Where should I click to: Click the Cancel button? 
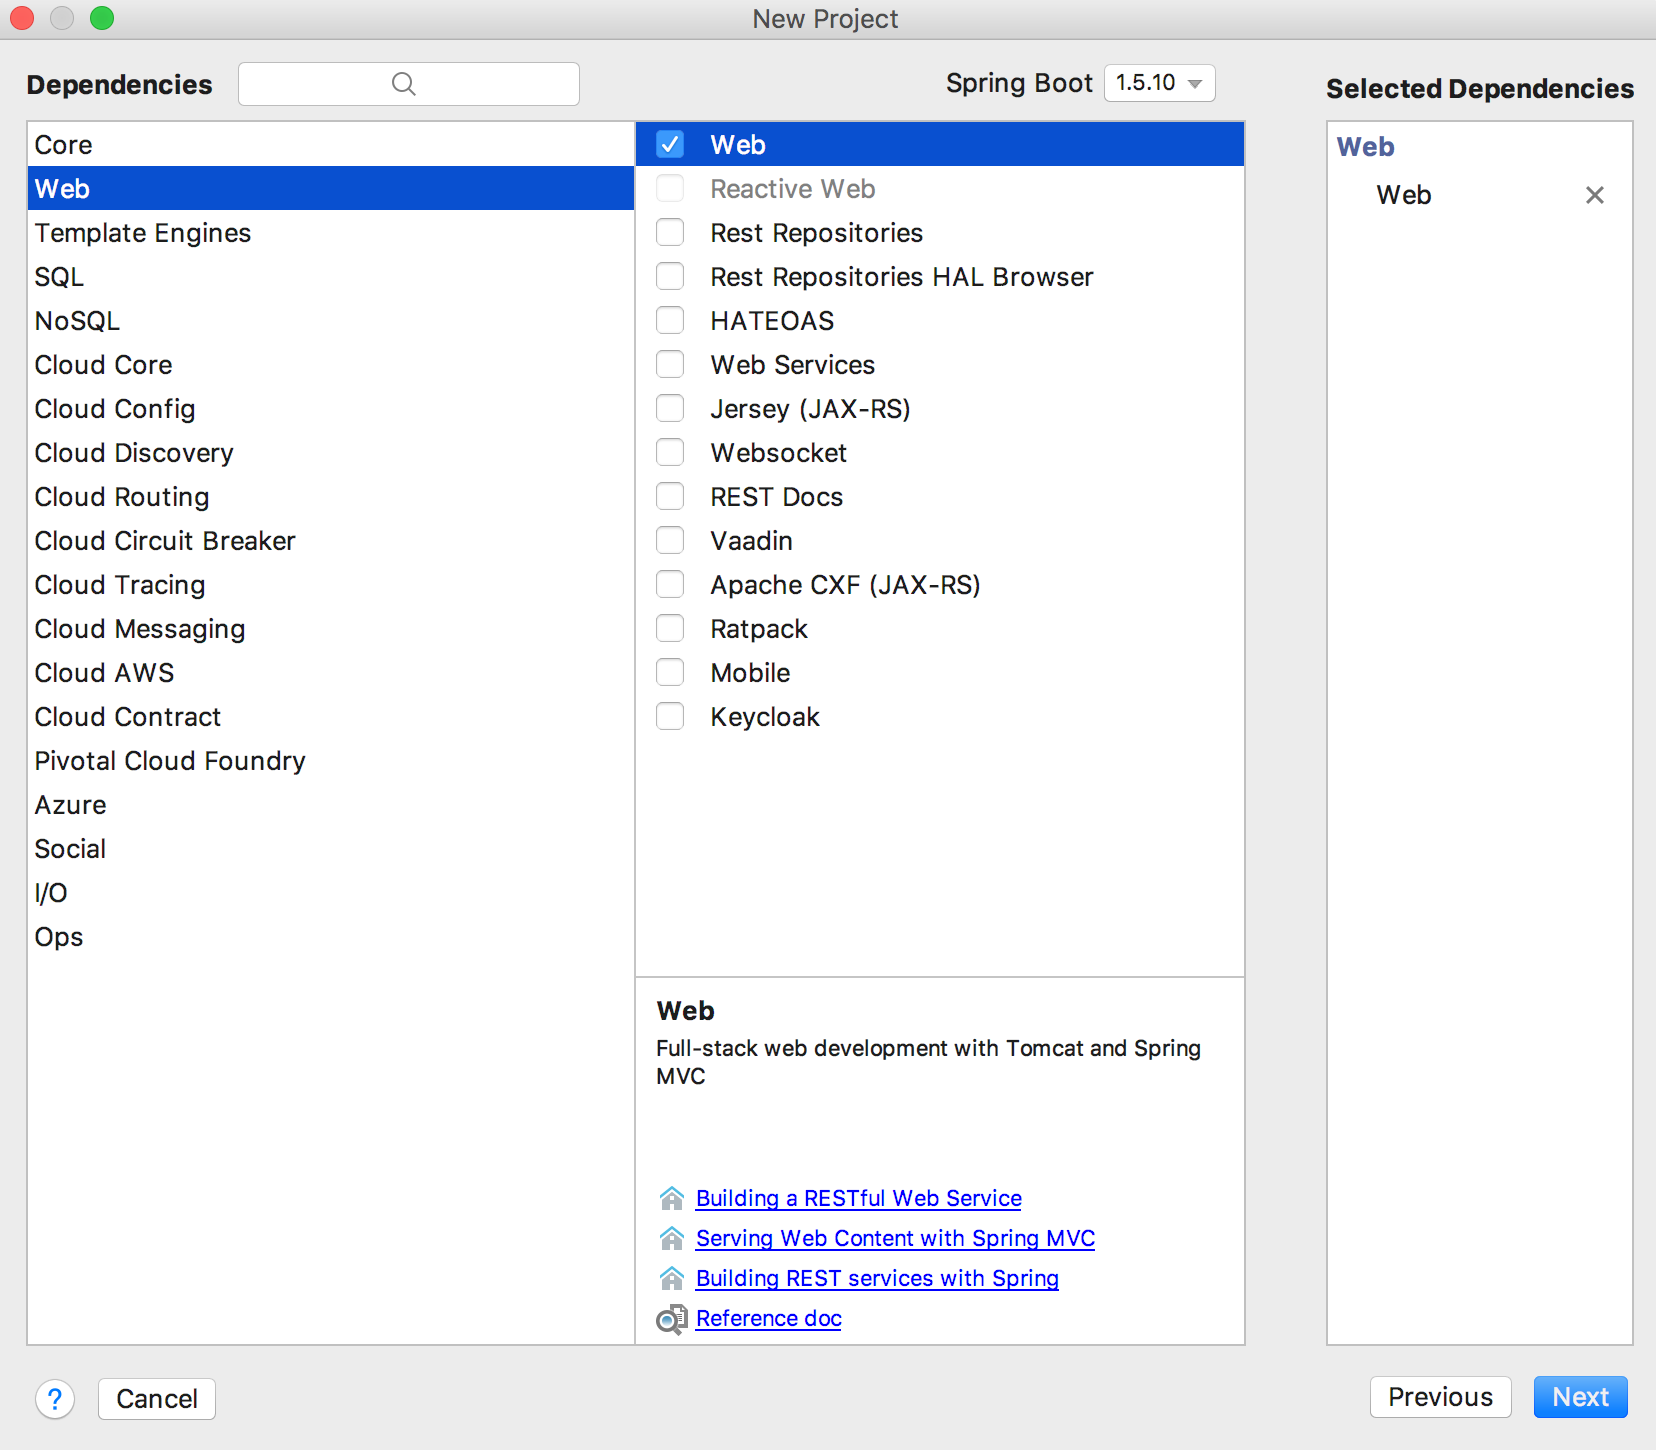(x=157, y=1398)
